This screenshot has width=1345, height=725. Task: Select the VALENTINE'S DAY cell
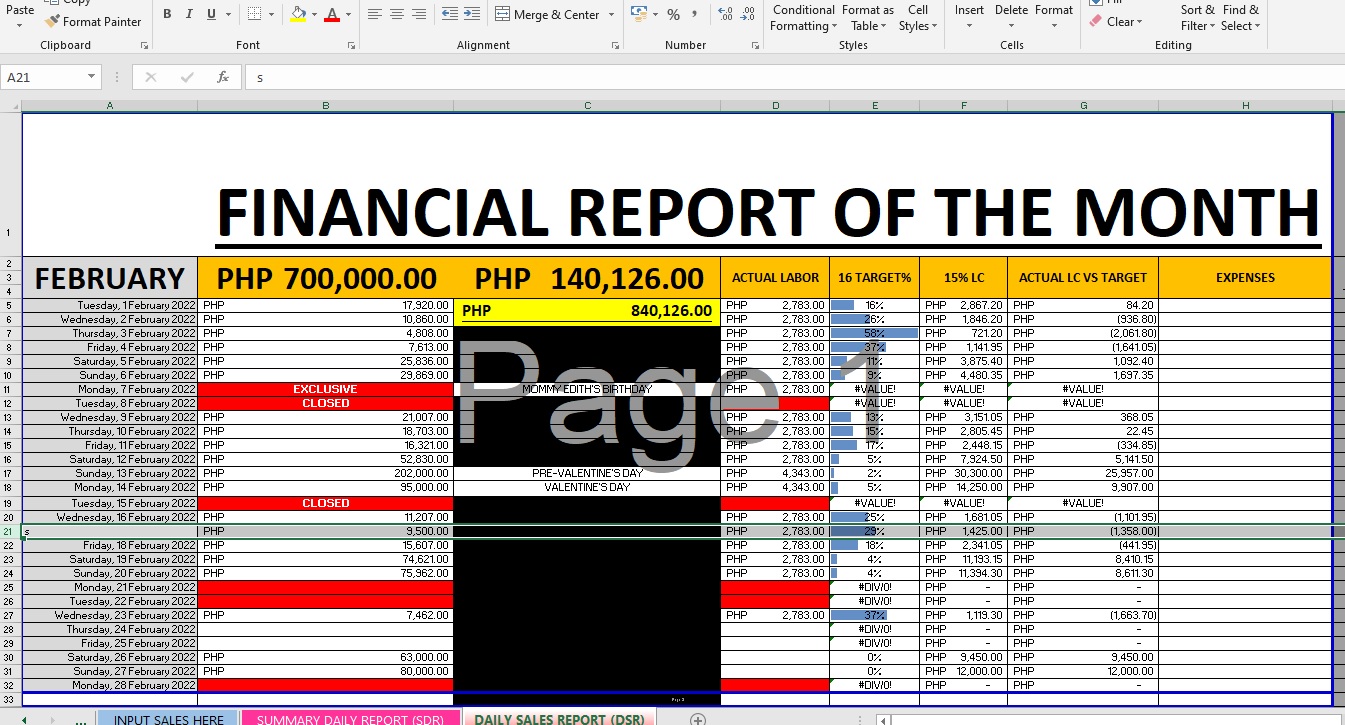(x=587, y=487)
